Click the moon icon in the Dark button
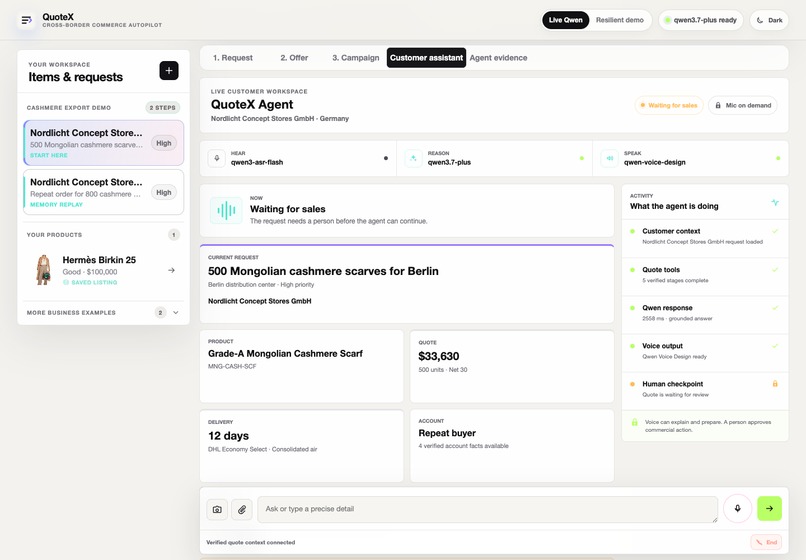 (x=760, y=20)
